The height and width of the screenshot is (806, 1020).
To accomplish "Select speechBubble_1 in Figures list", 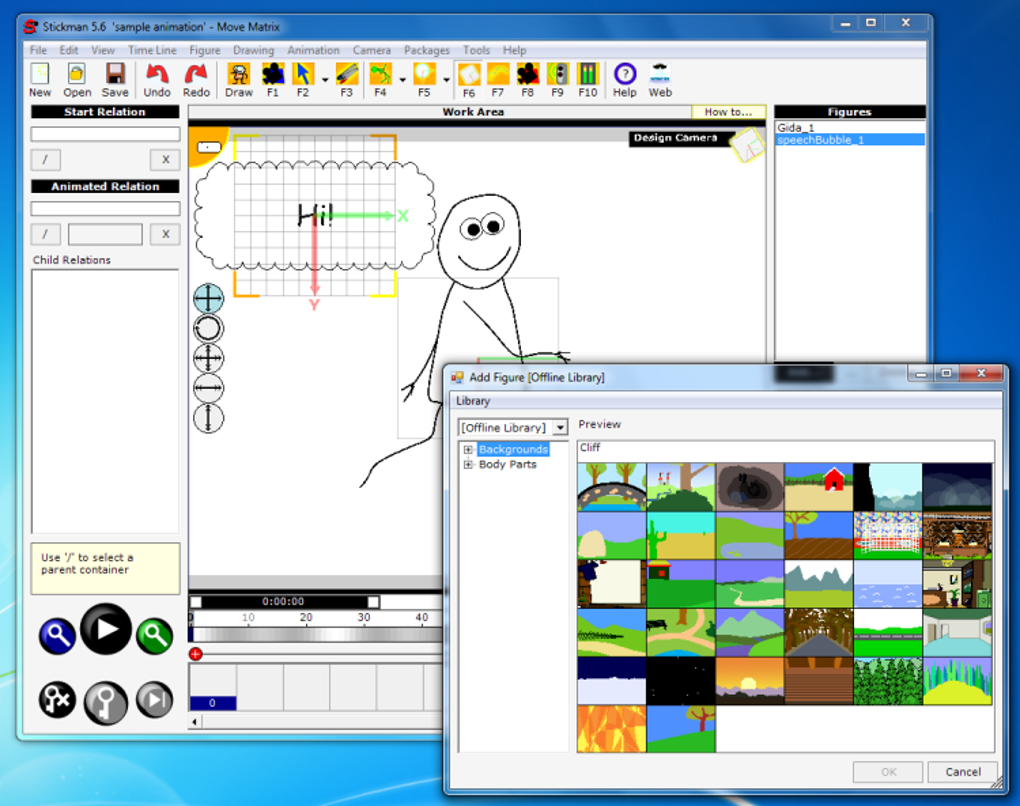I will point(850,140).
